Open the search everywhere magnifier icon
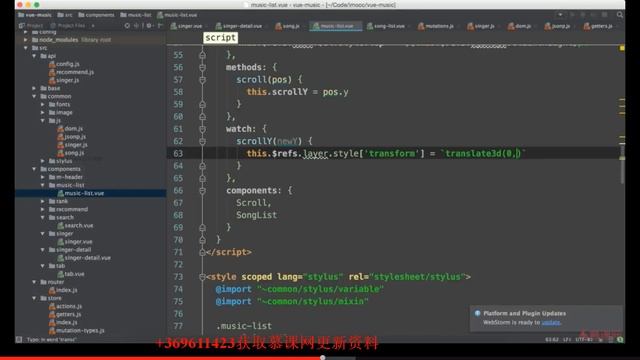 coord(620,15)
